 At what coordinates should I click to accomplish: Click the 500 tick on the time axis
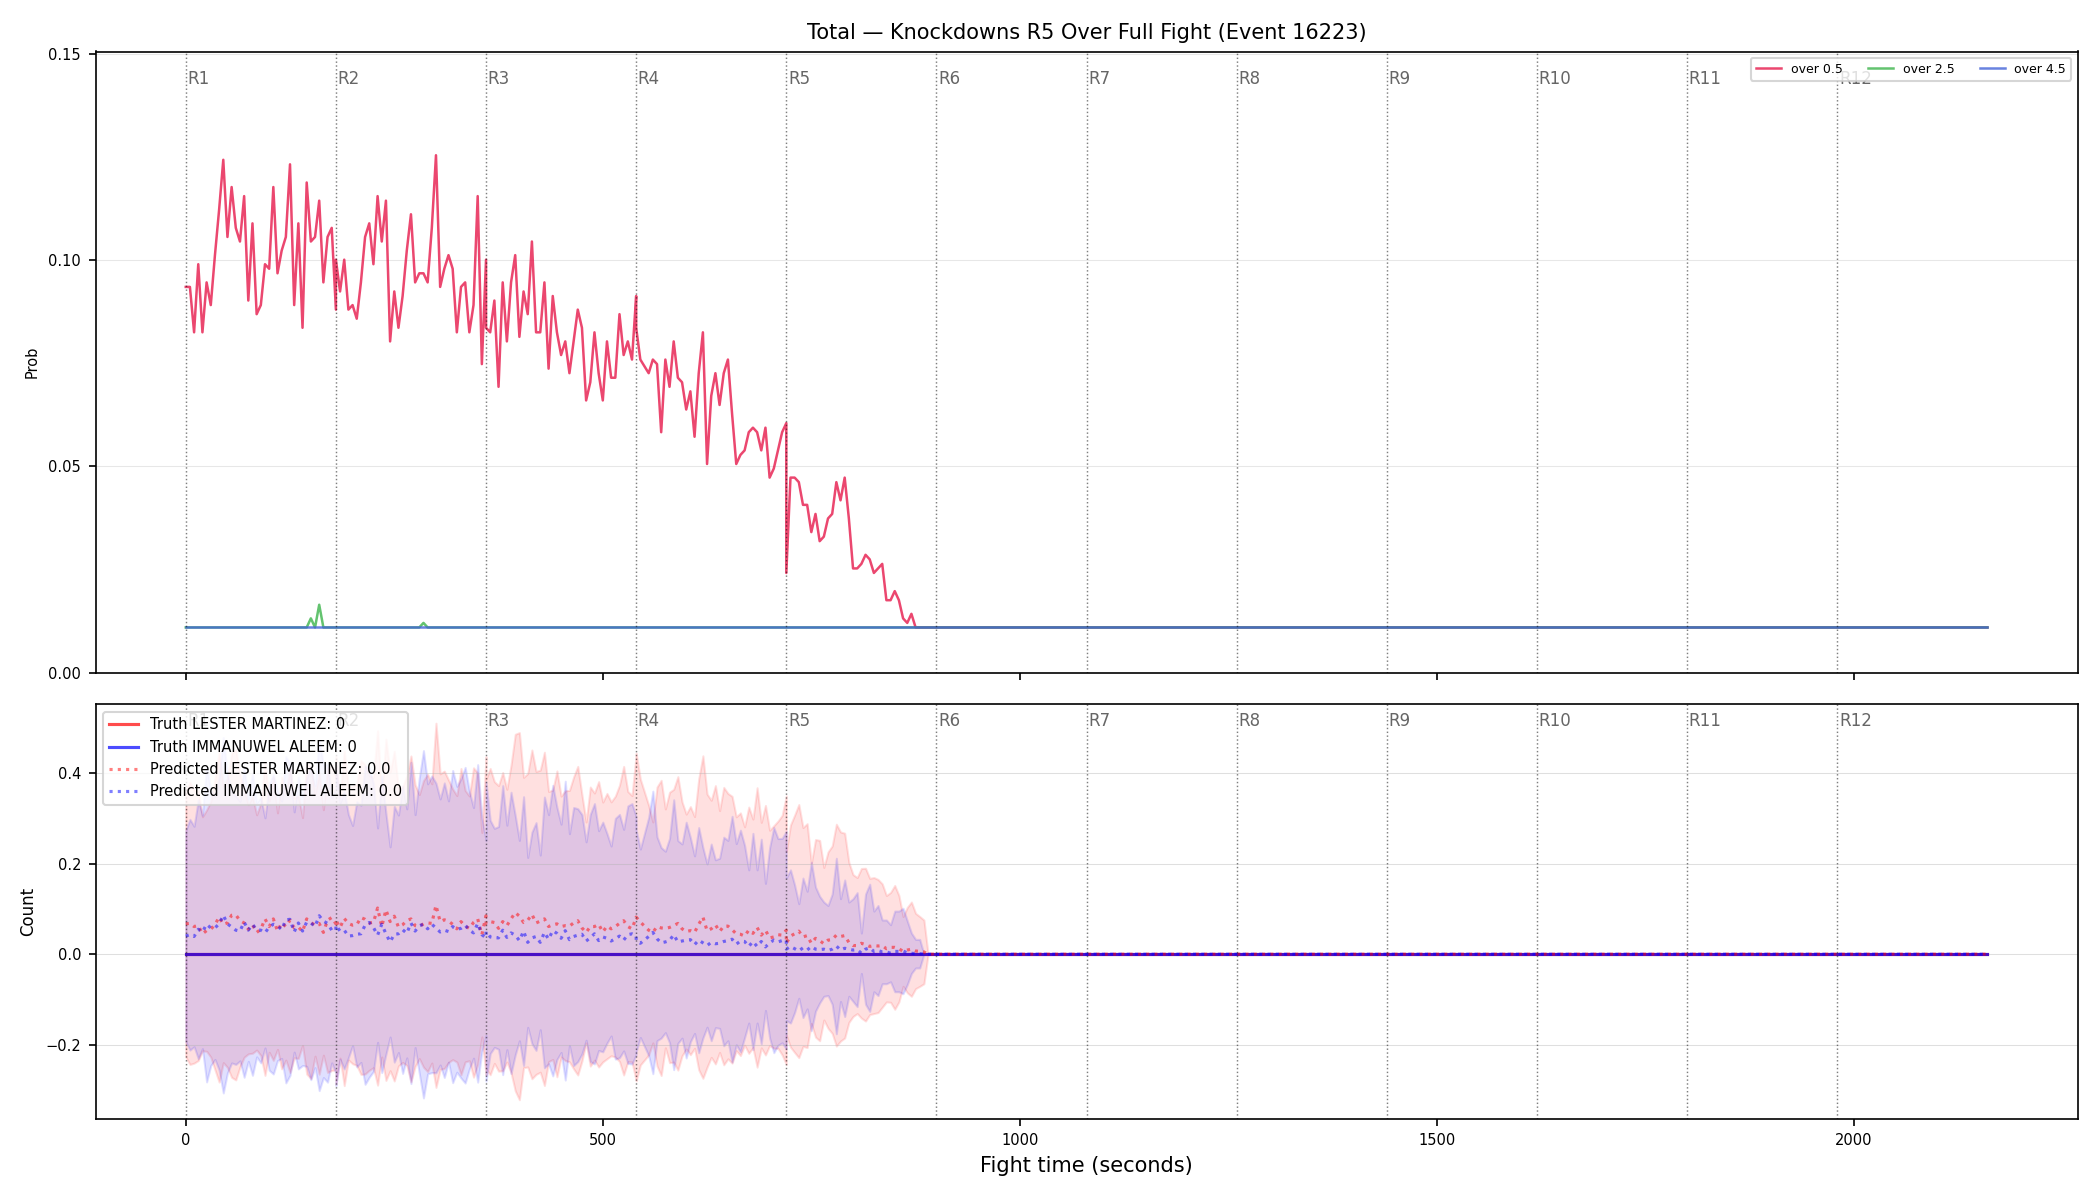(x=602, y=1139)
